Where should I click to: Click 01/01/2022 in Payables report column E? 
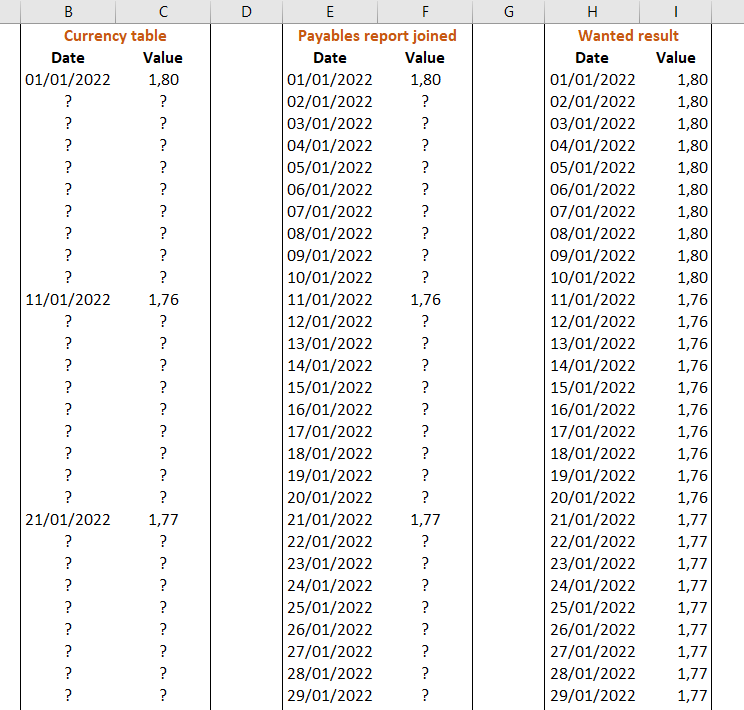pos(330,80)
